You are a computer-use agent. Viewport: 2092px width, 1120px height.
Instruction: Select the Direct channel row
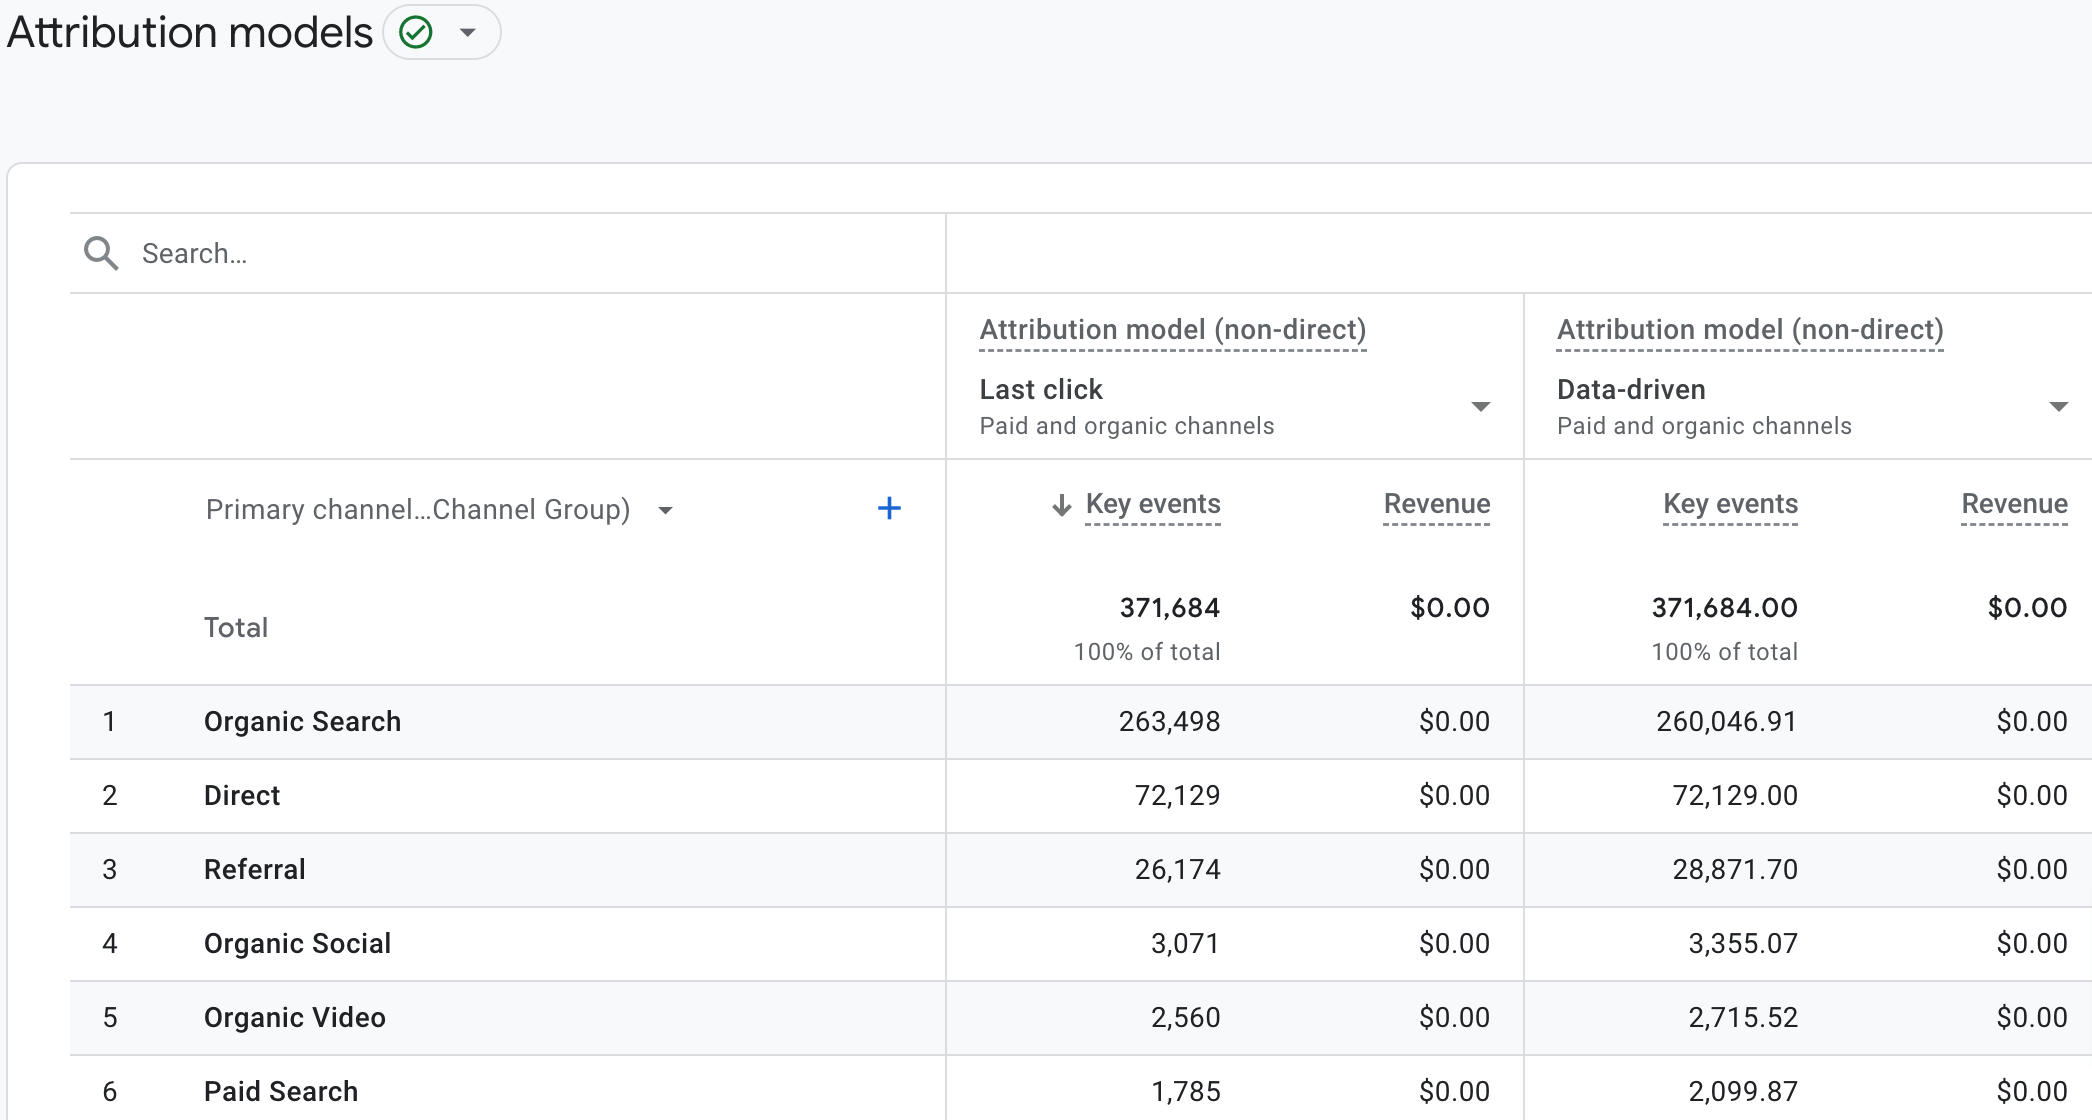click(1081, 796)
